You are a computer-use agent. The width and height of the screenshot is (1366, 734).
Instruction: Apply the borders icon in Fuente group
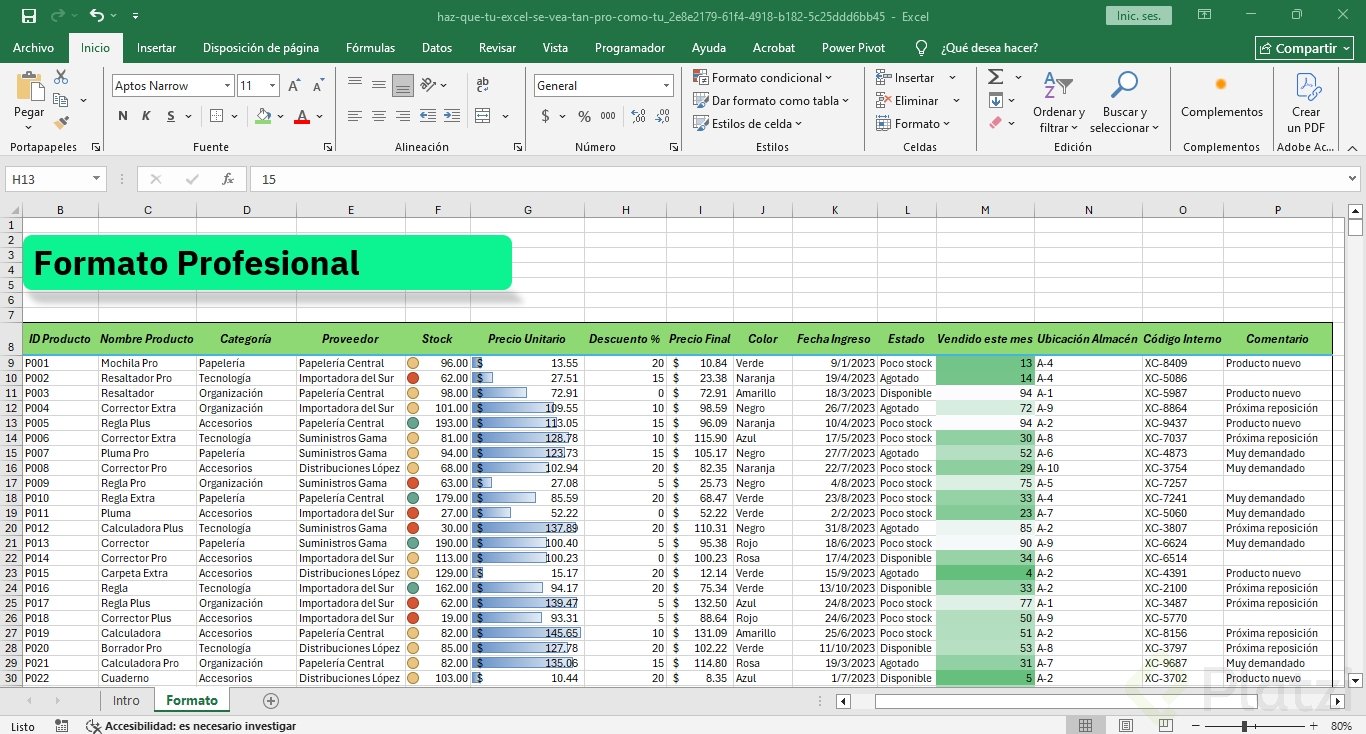click(217, 116)
